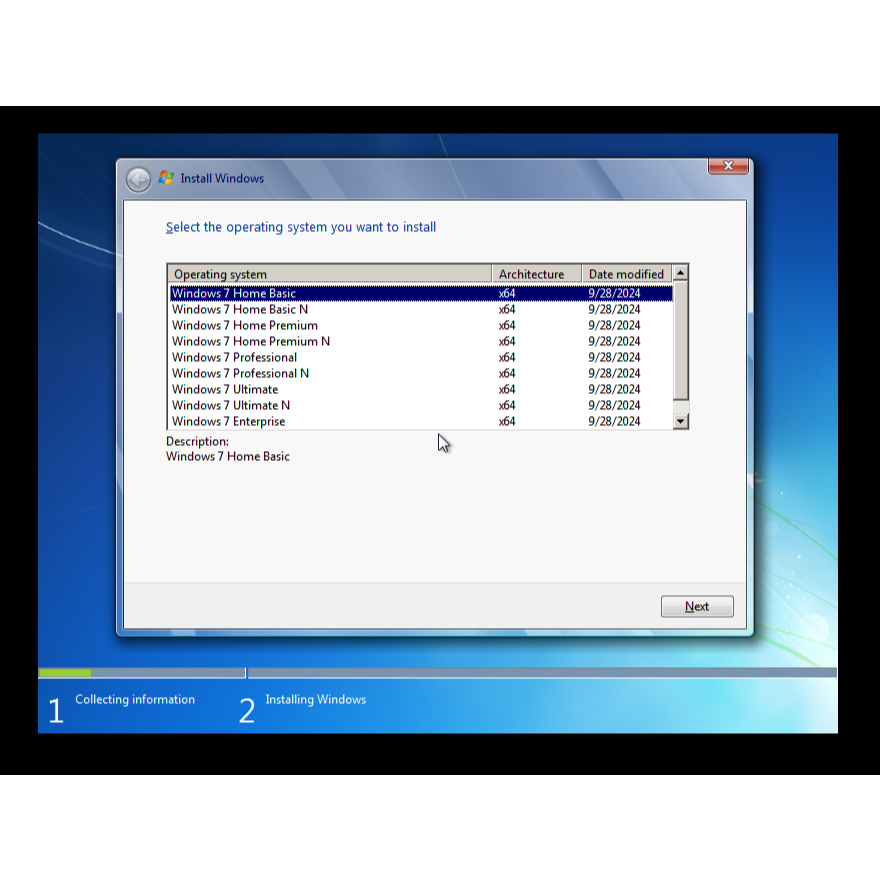Sort by Date modified column header
Viewport: 880px width, 880px height.
(x=626, y=274)
